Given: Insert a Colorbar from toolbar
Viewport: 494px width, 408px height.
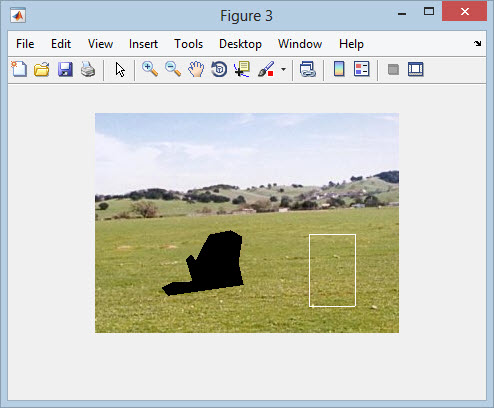Looking at the screenshot, I should [339, 69].
